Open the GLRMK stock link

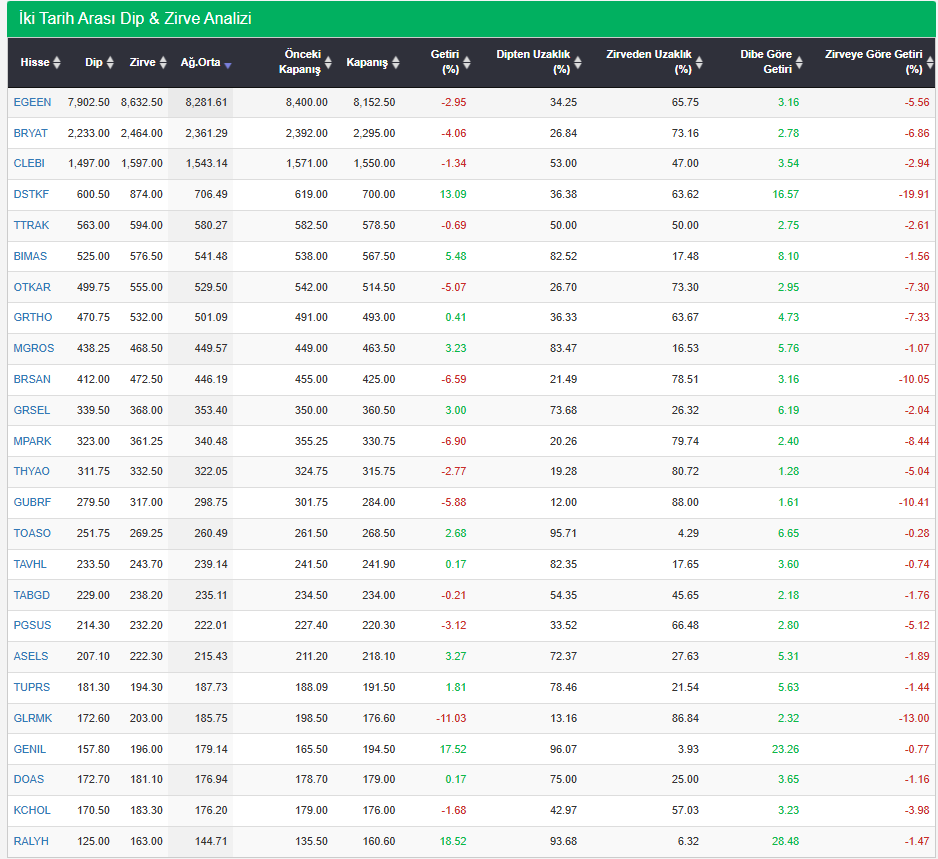pos(33,718)
